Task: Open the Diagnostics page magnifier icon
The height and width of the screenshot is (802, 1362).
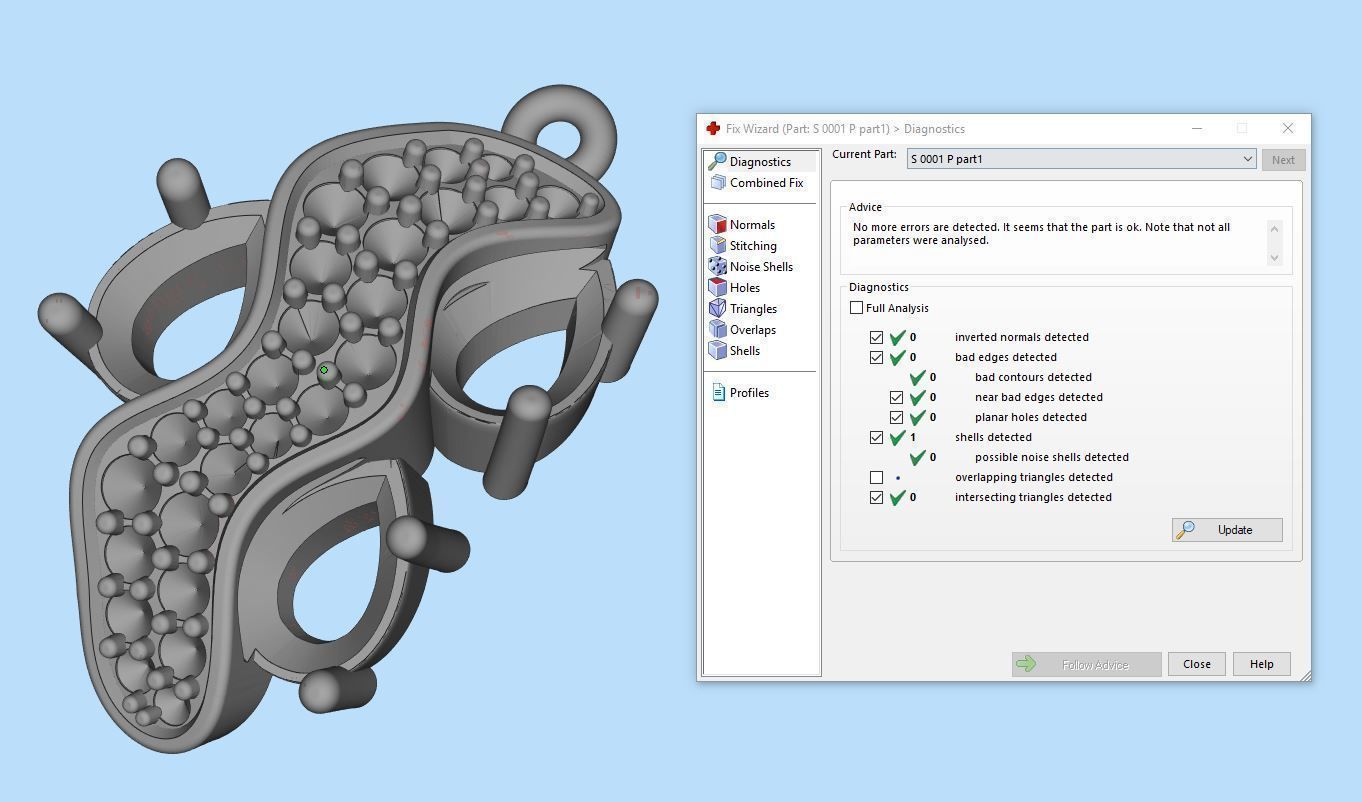Action: (x=717, y=161)
